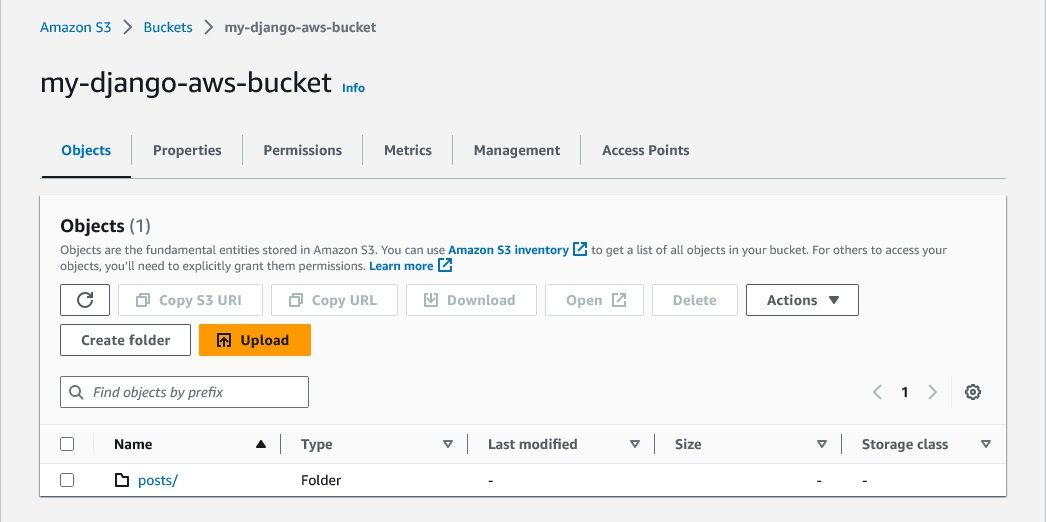The image size is (1046, 522).
Task: Open the Properties tab
Action: pos(187,150)
